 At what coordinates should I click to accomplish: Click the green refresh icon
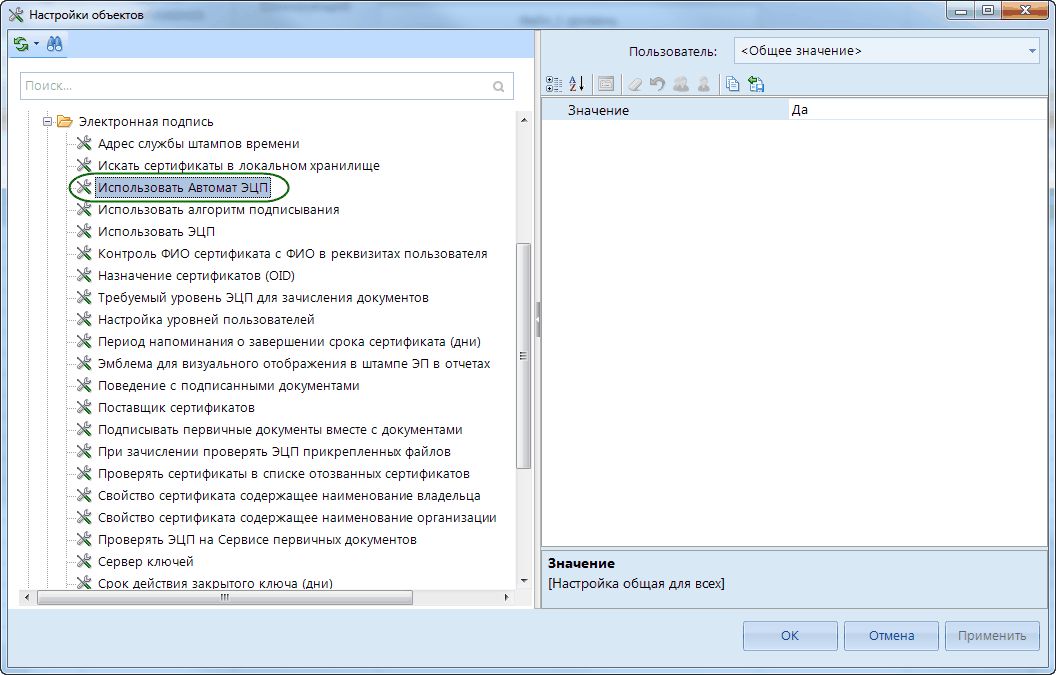click(x=21, y=44)
